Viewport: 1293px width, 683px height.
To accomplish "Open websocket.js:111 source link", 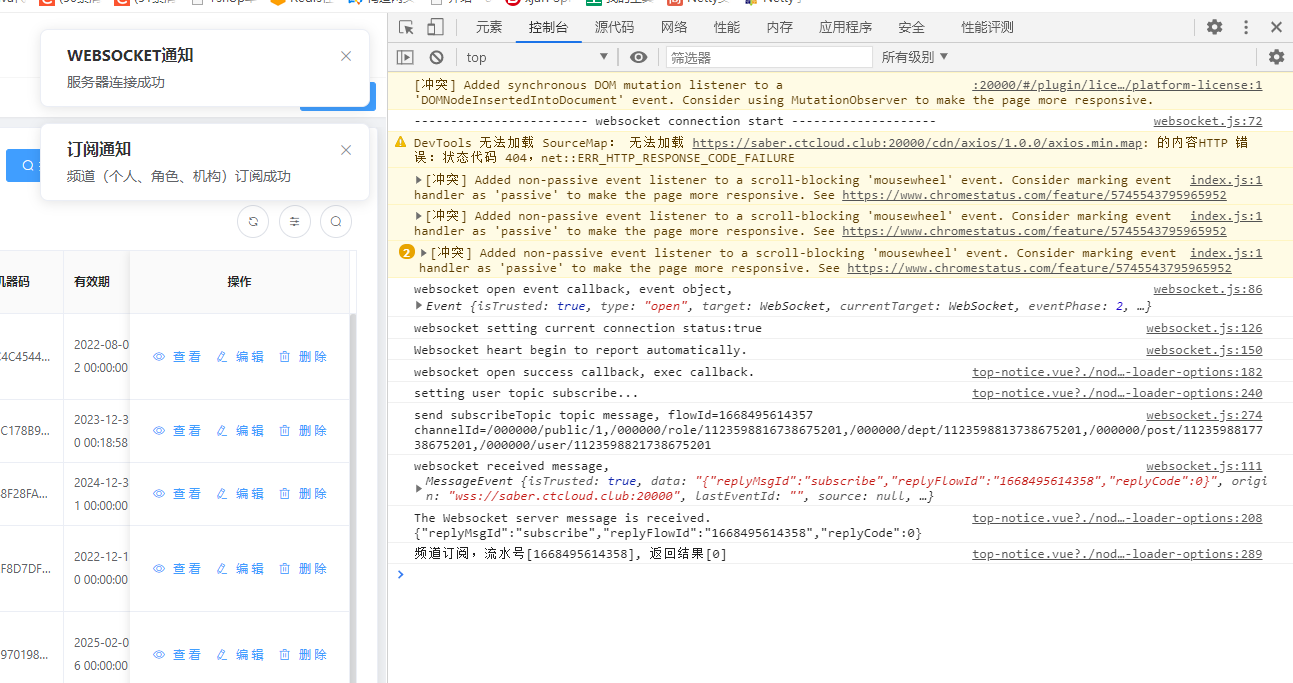I will point(1204,466).
